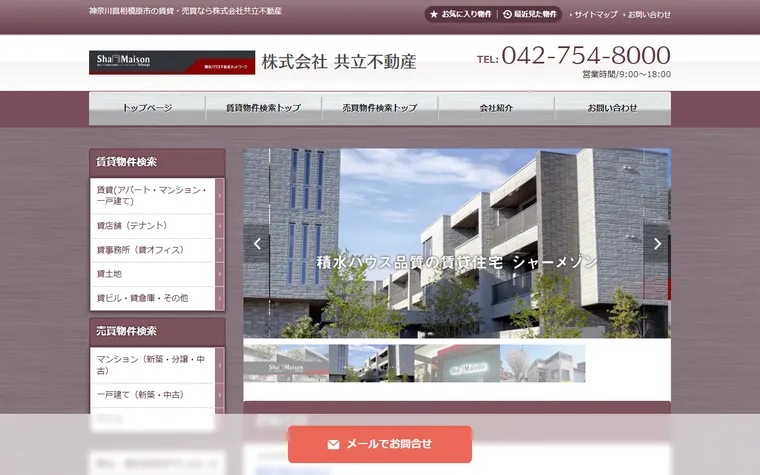760x475 pixels.
Task: Call phone number 042-754-8000
Action: pos(586,55)
